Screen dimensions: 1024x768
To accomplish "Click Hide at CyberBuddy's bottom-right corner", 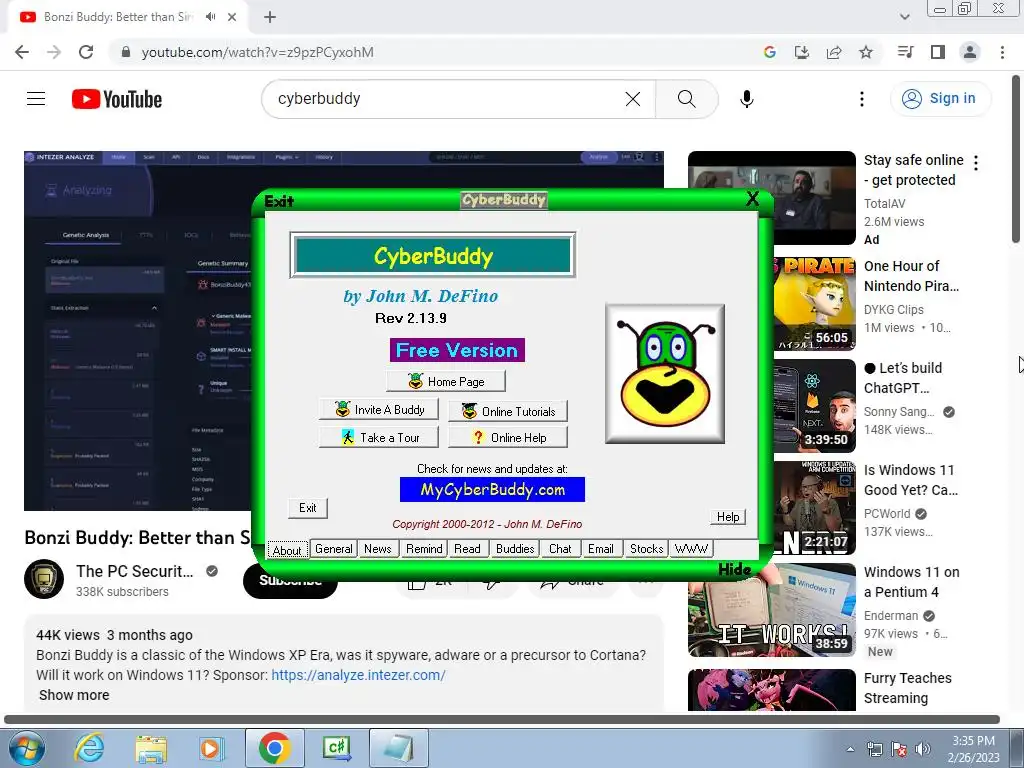I will pos(735,569).
